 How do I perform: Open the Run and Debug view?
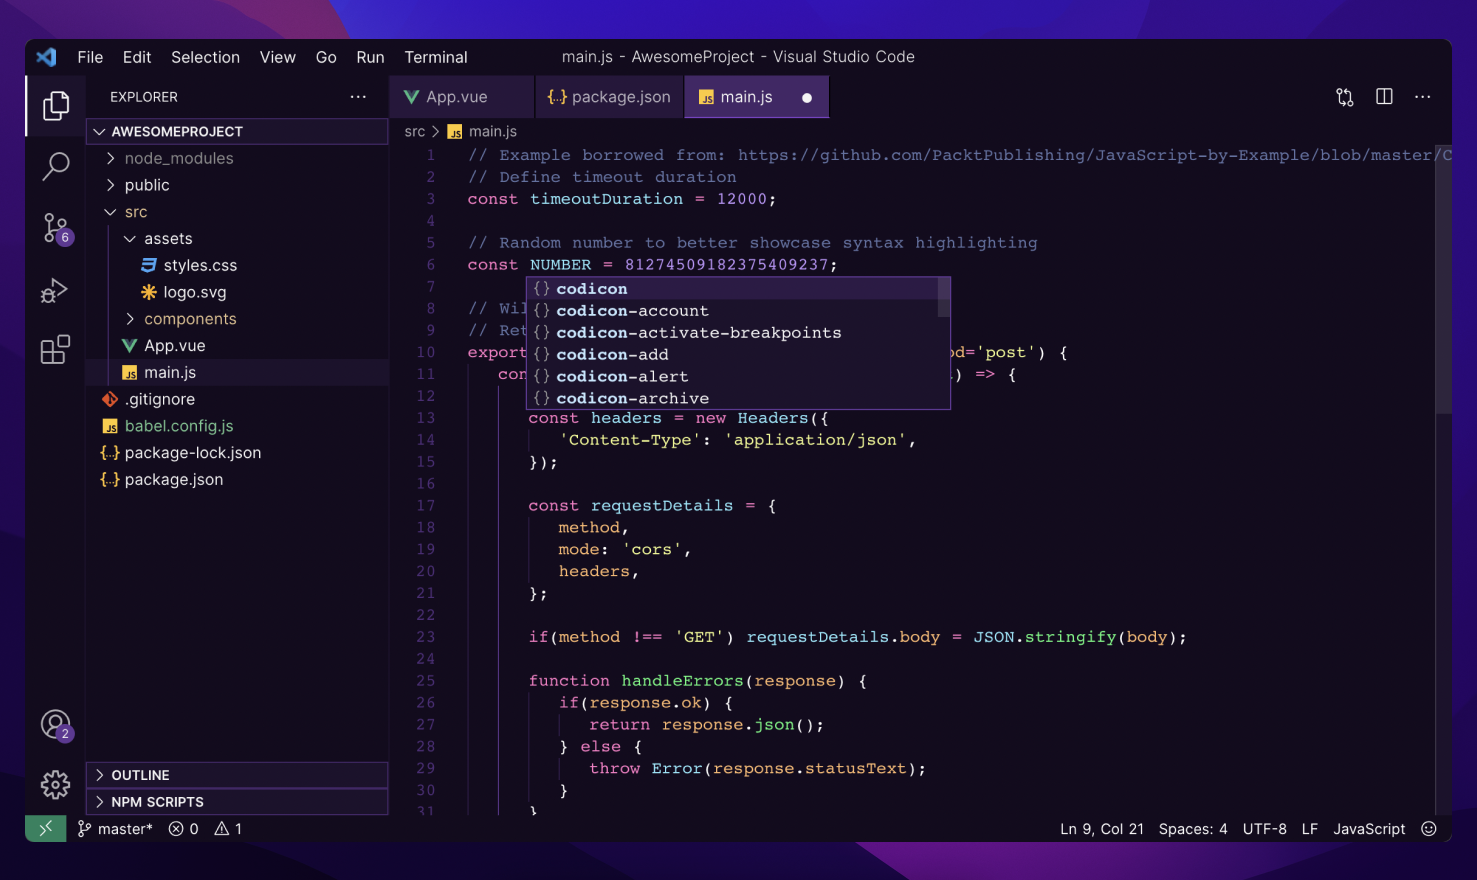pos(55,290)
